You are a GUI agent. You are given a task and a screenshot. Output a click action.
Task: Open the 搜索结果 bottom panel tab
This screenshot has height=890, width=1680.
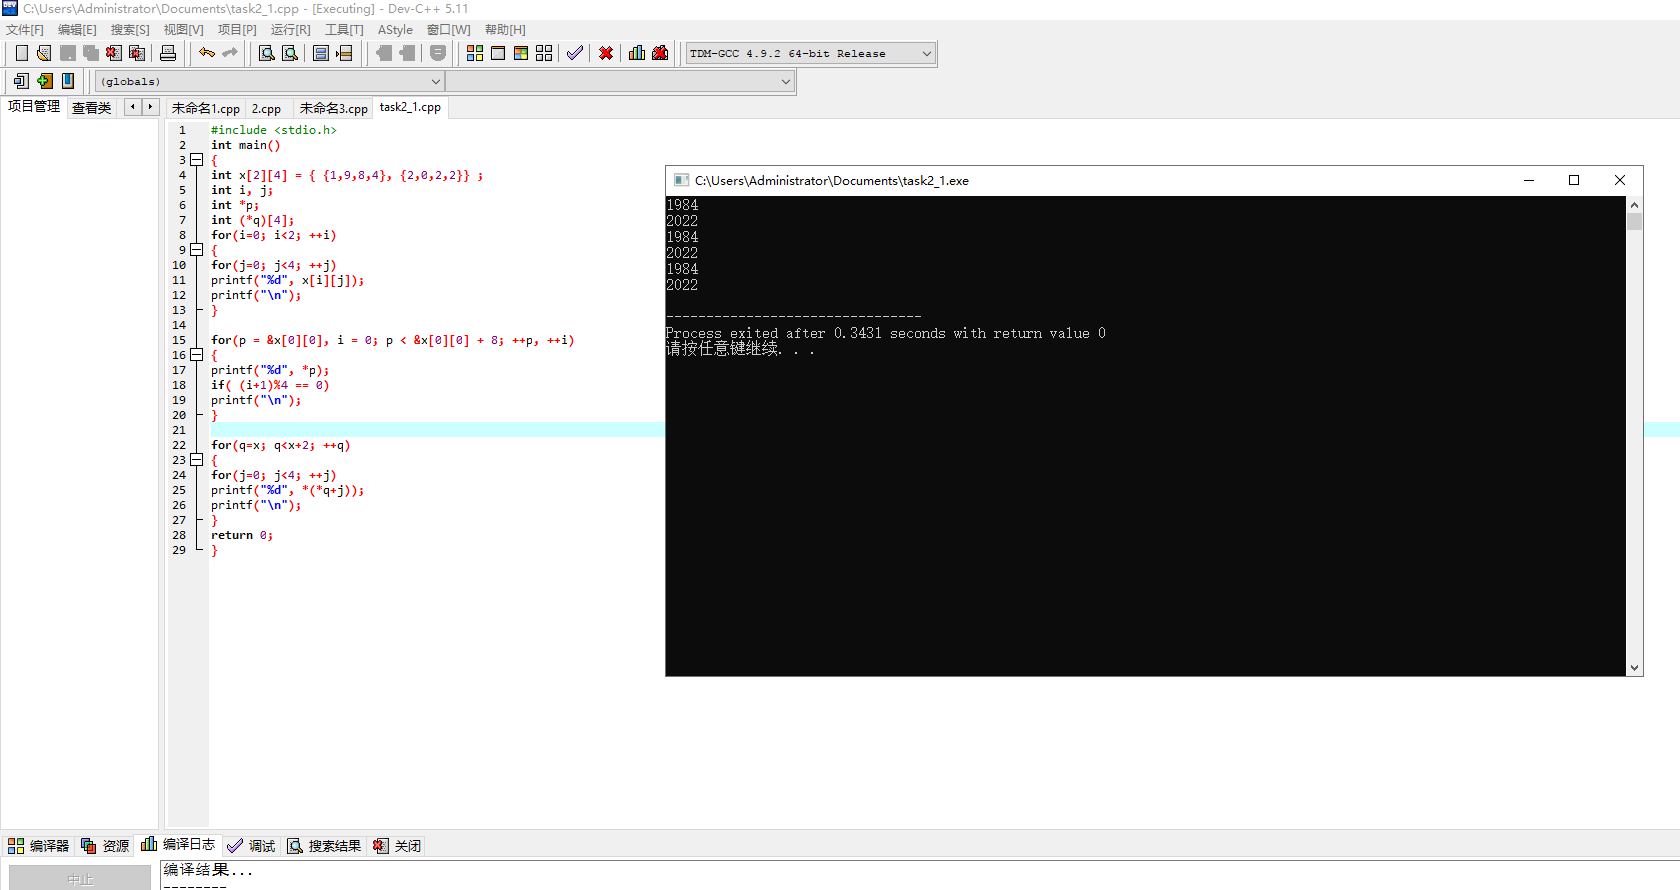325,846
